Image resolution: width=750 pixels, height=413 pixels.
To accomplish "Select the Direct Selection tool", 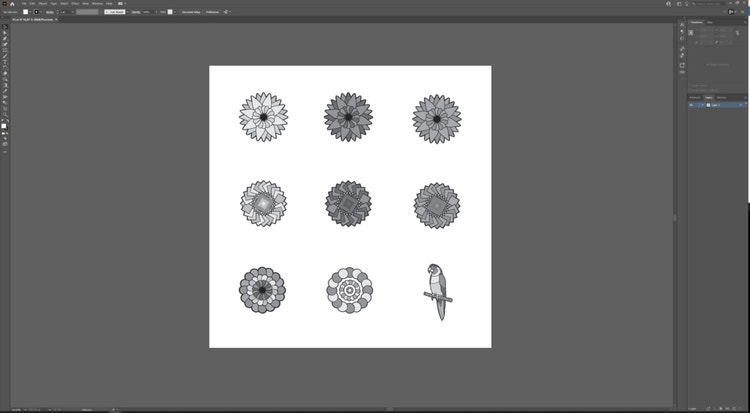I will click(4, 33).
